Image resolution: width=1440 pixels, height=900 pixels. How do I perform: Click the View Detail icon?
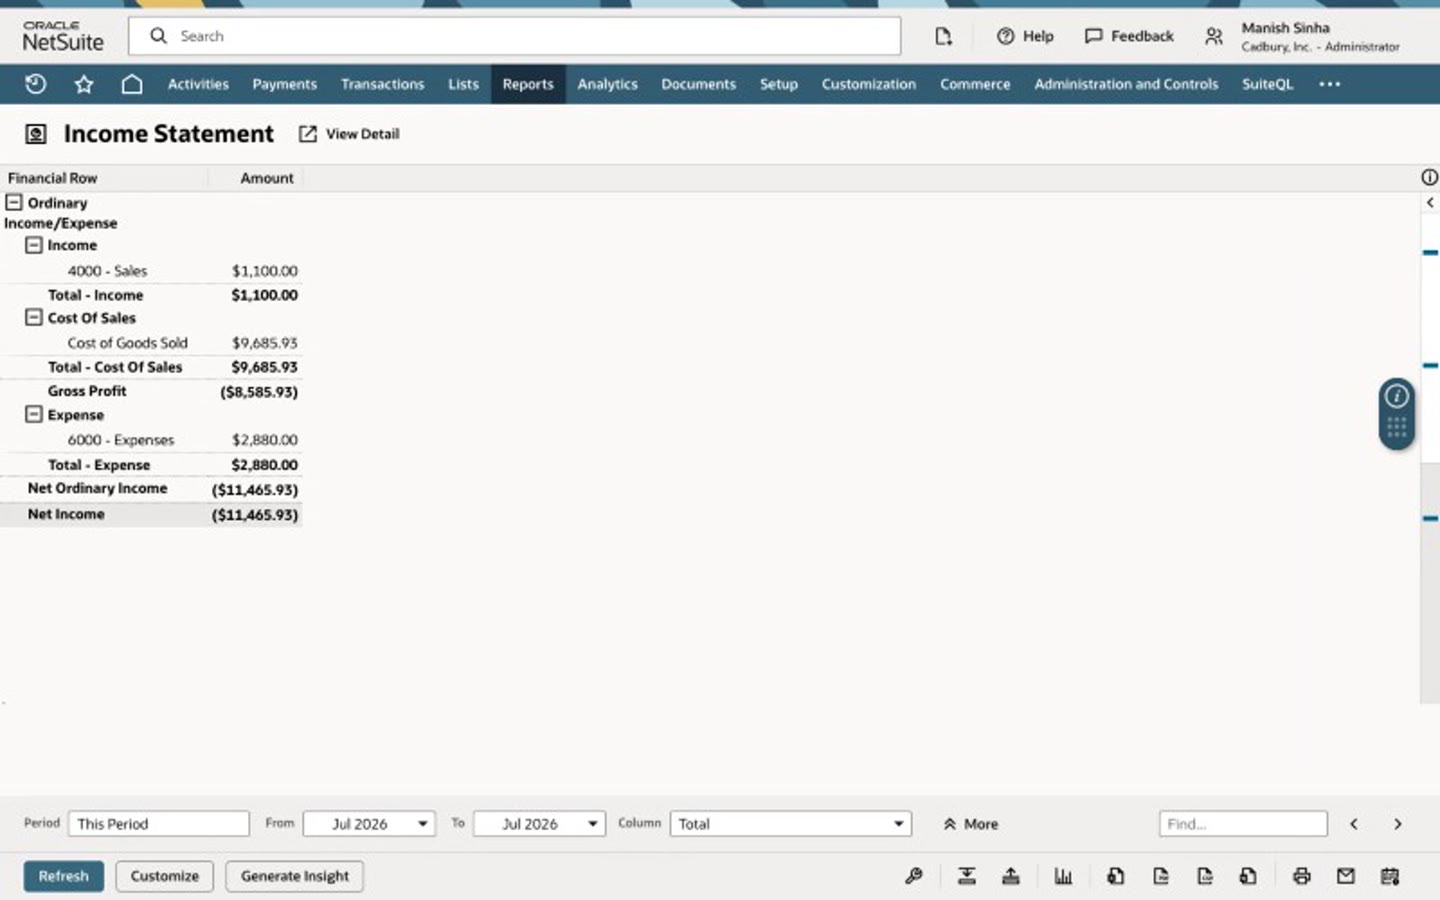coord(308,134)
